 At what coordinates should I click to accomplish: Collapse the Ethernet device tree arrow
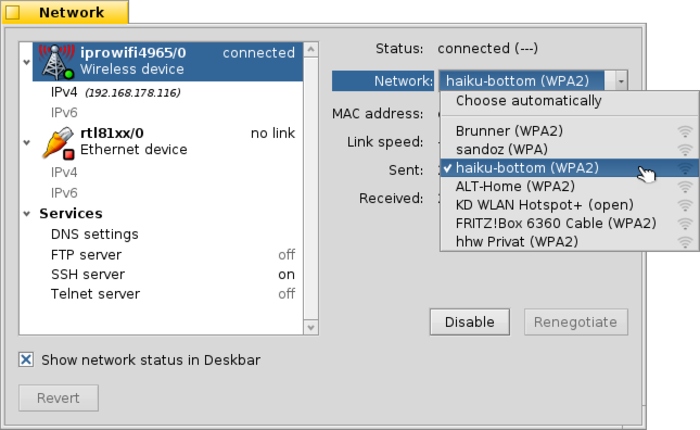(25, 141)
